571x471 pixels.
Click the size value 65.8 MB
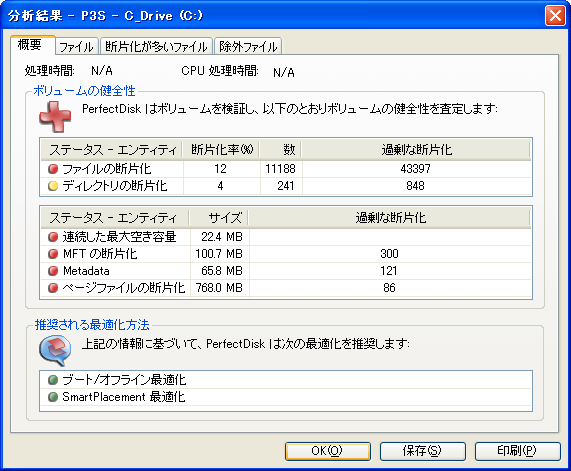tap(222, 271)
